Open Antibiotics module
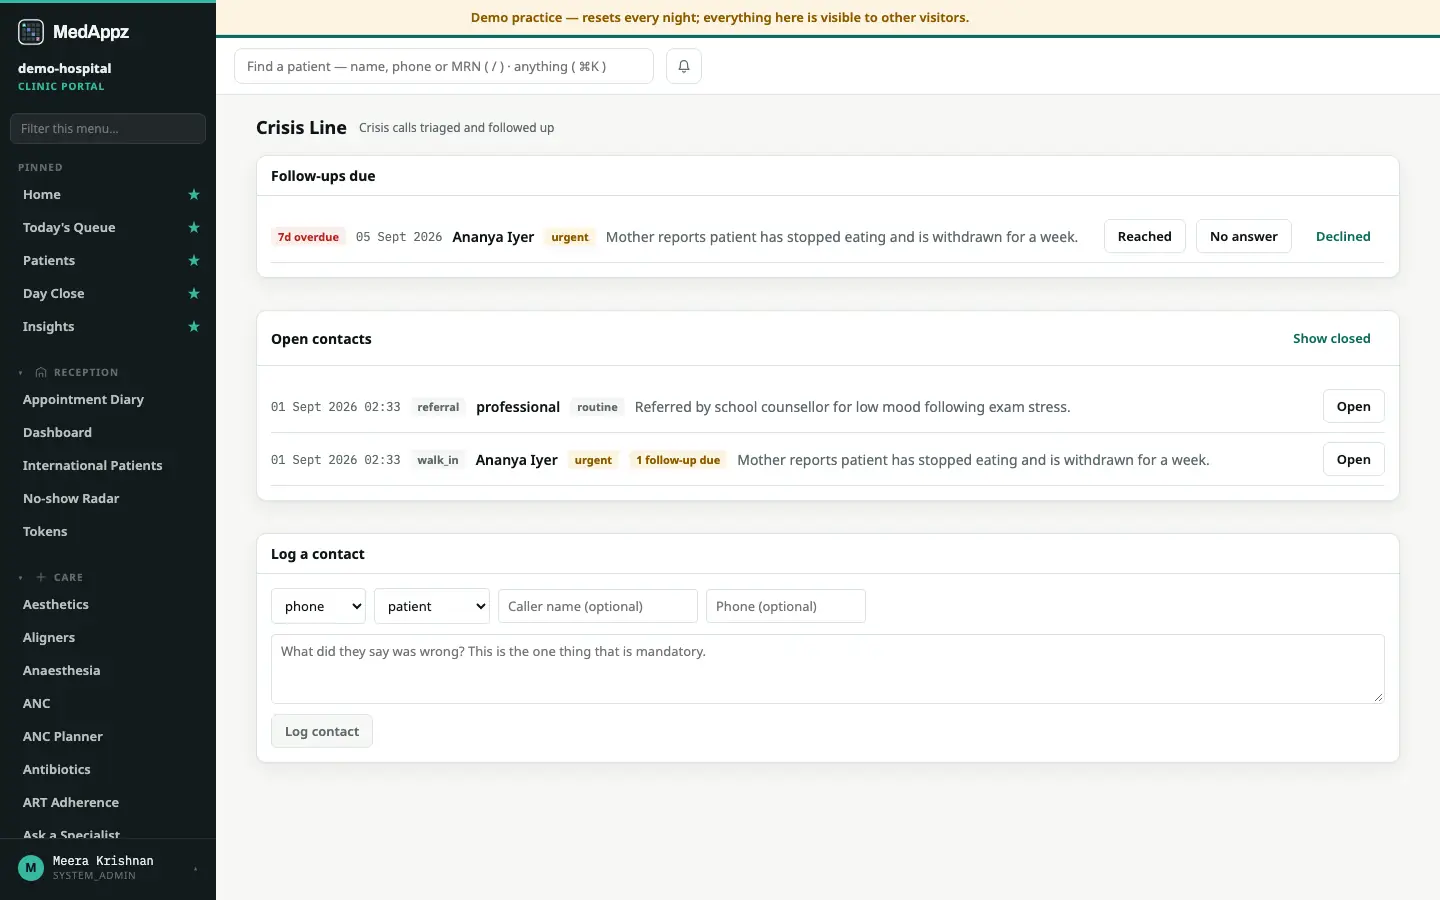The width and height of the screenshot is (1440, 900). tap(57, 770)
